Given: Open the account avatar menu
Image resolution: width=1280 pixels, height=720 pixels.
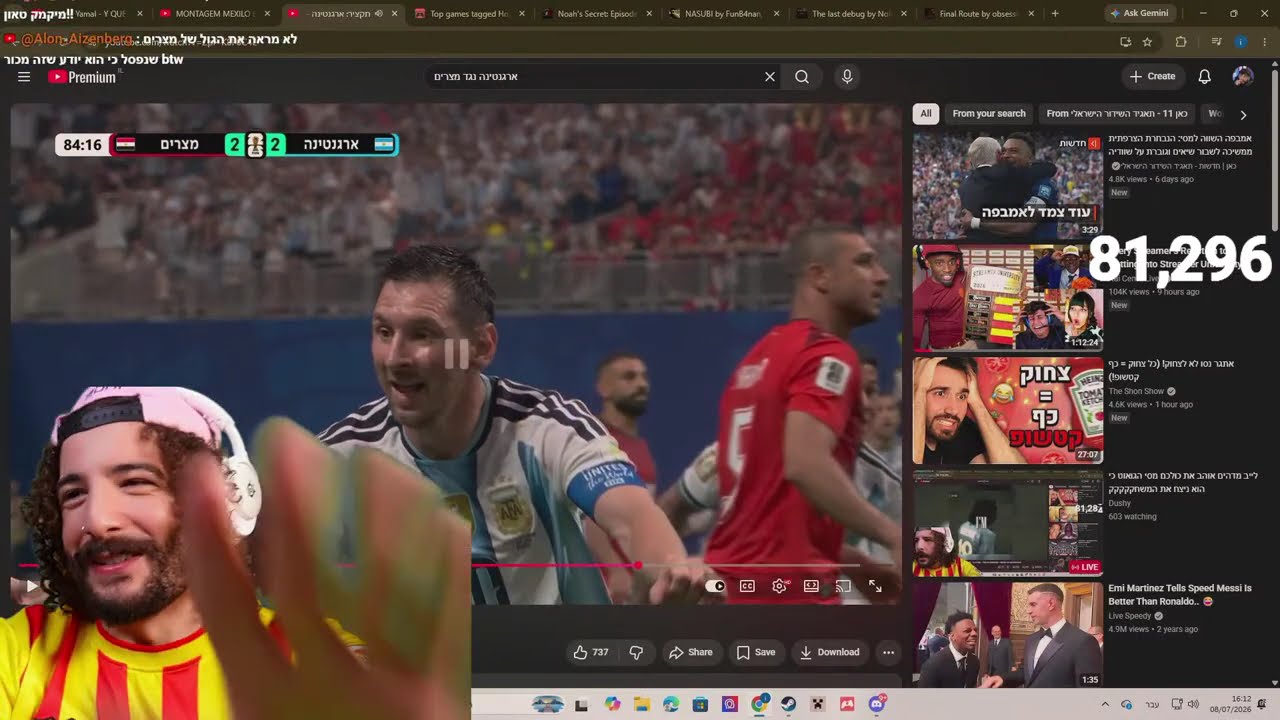Looking at the screenshot, I should point(1243,76).
